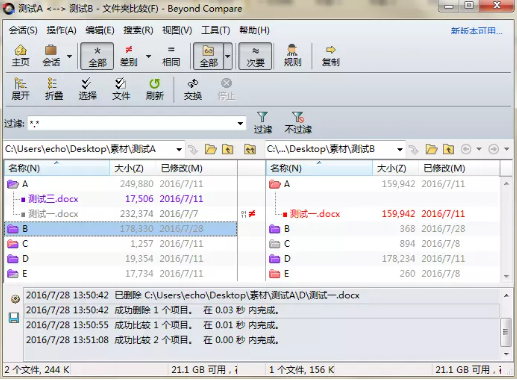Click the 选择 select-all button

click(x=87, y=89)
